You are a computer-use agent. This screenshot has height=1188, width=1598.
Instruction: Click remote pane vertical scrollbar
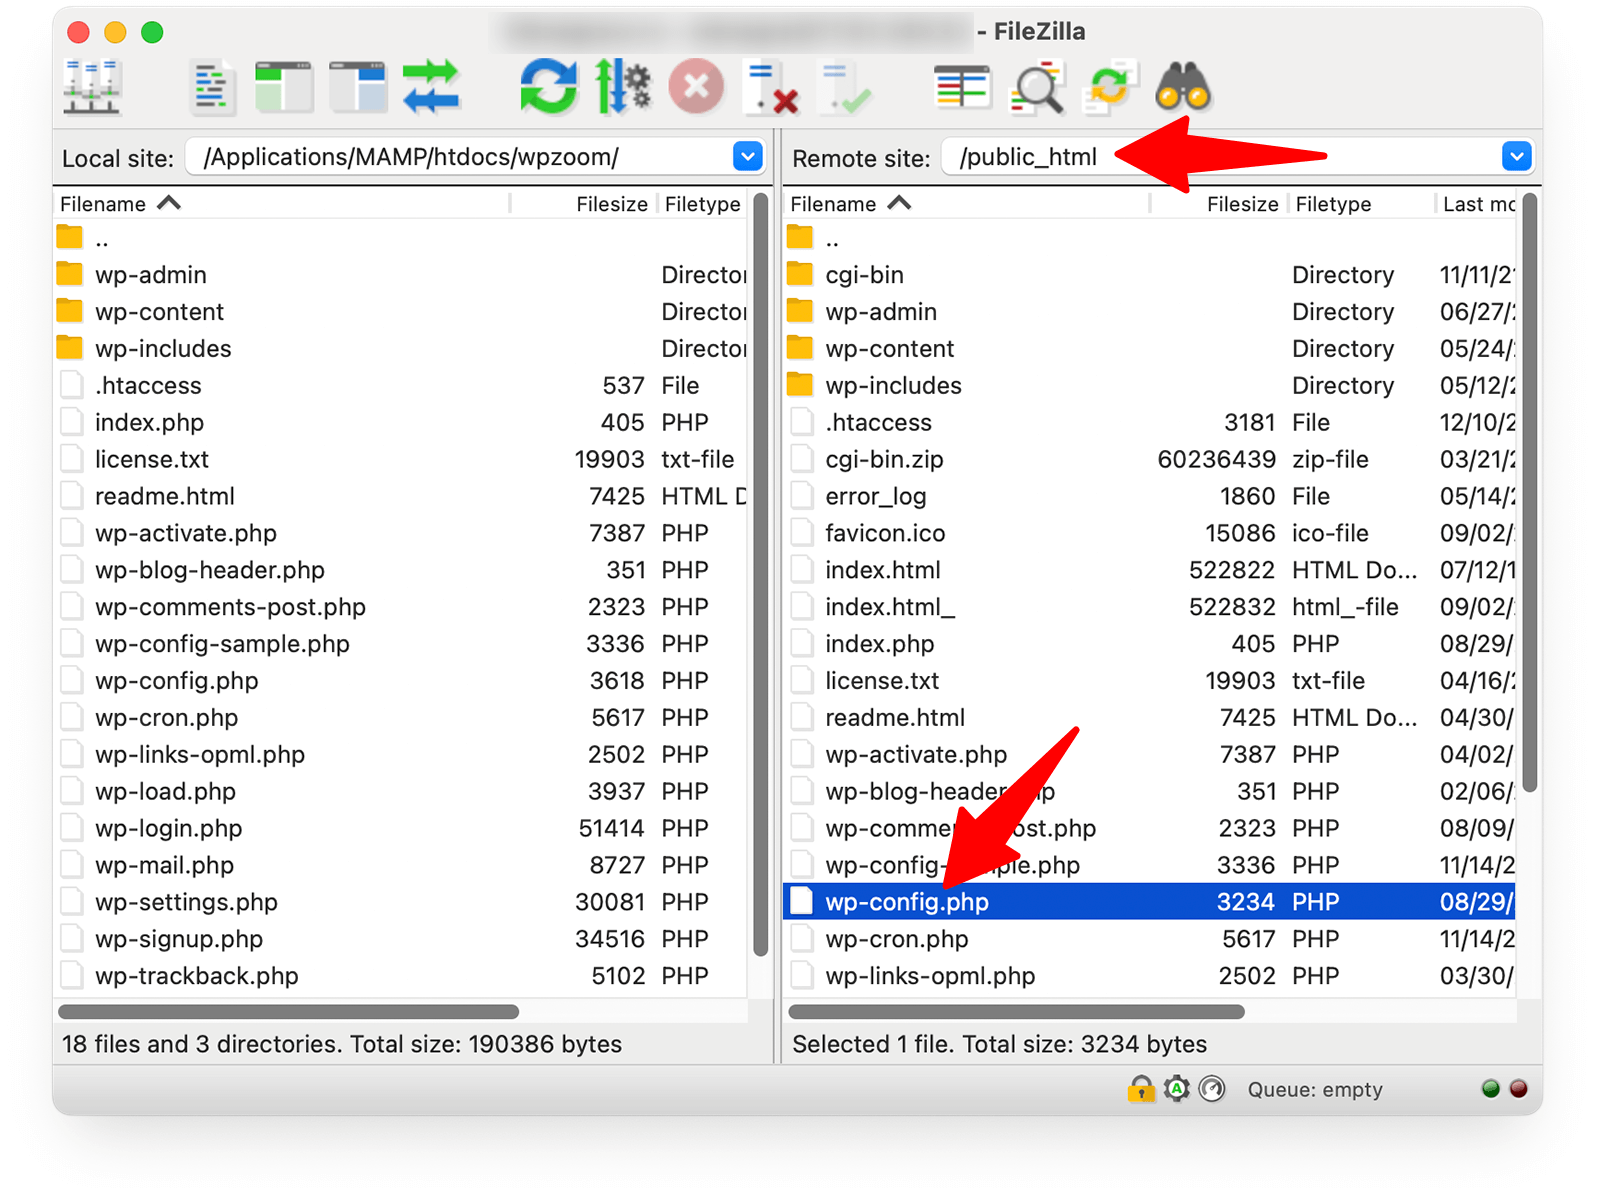(1529, 493)
